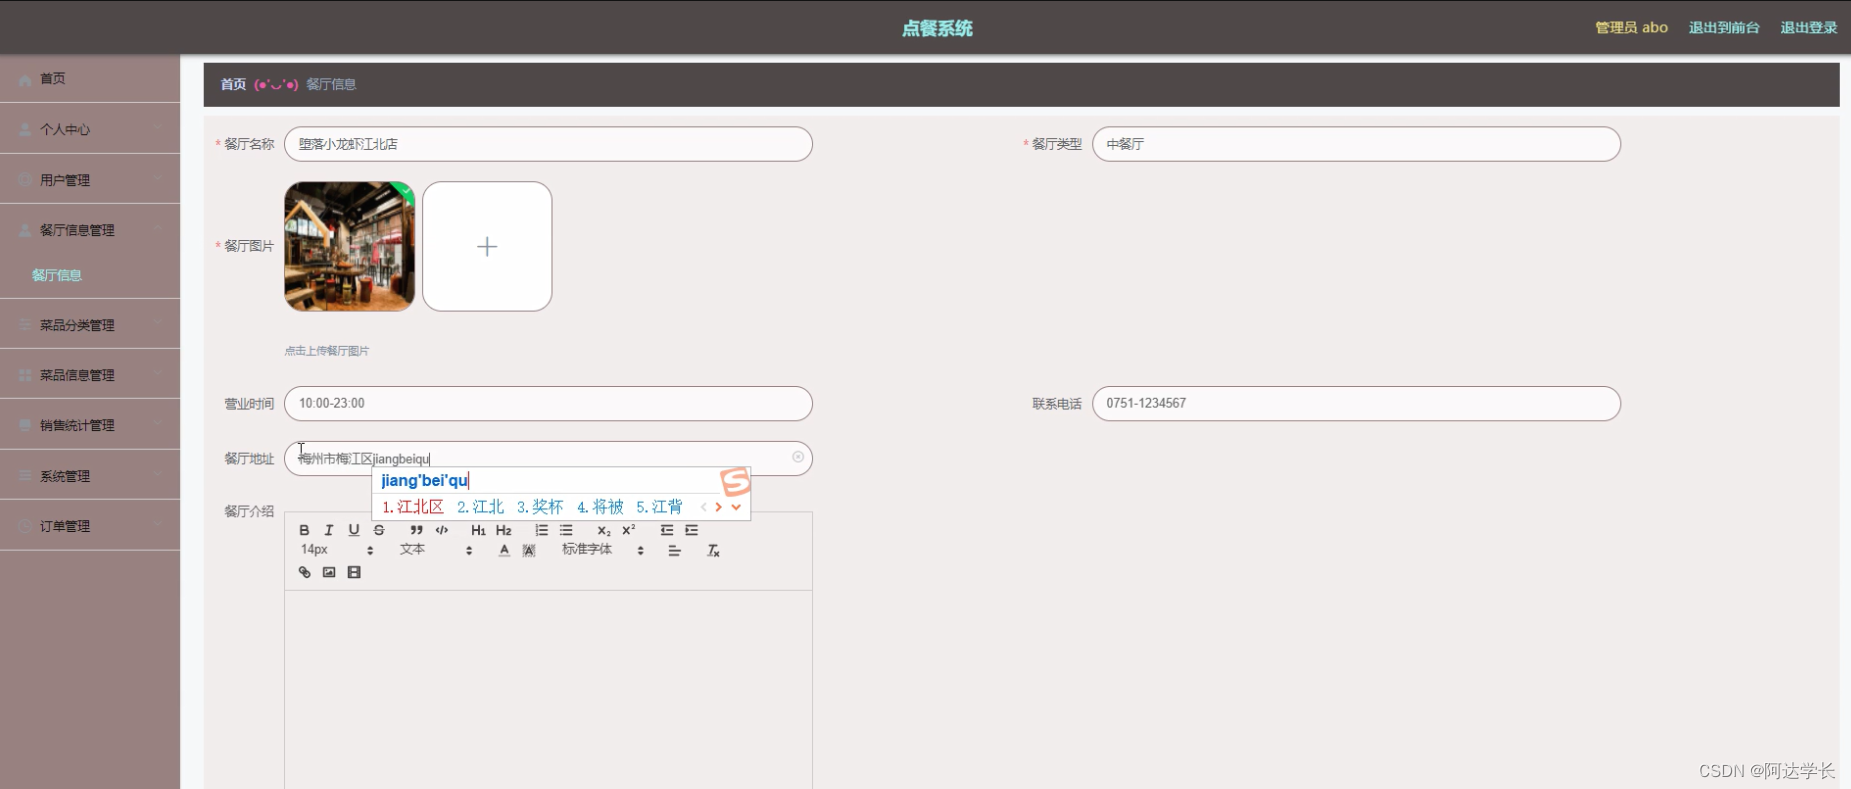Choose IME candidate 1 江北区
The height and width of the screenshot is (789, 1851).
pyautogui.click(x=413, y=507)
